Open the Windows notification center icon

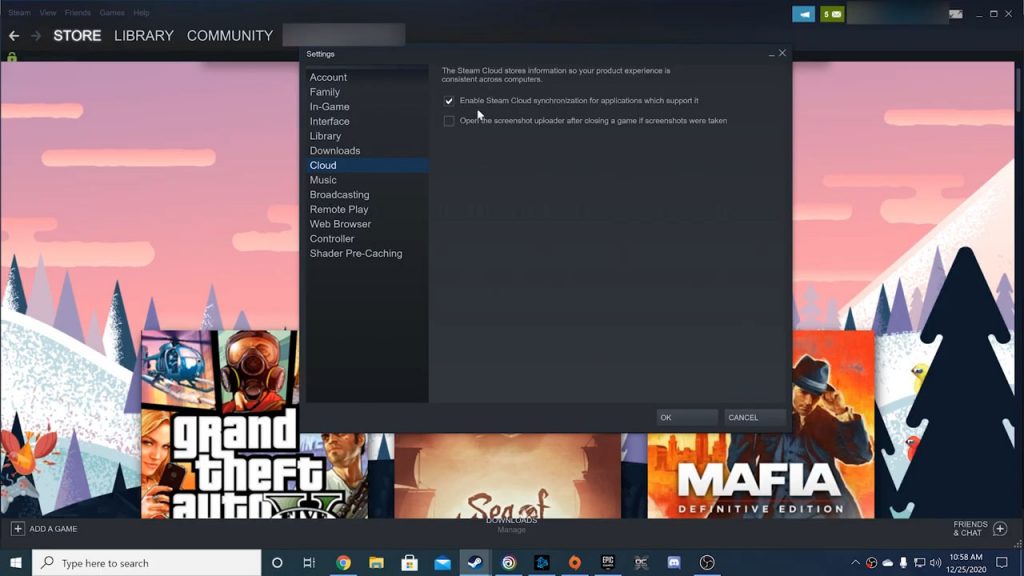tap(1002, 562)
